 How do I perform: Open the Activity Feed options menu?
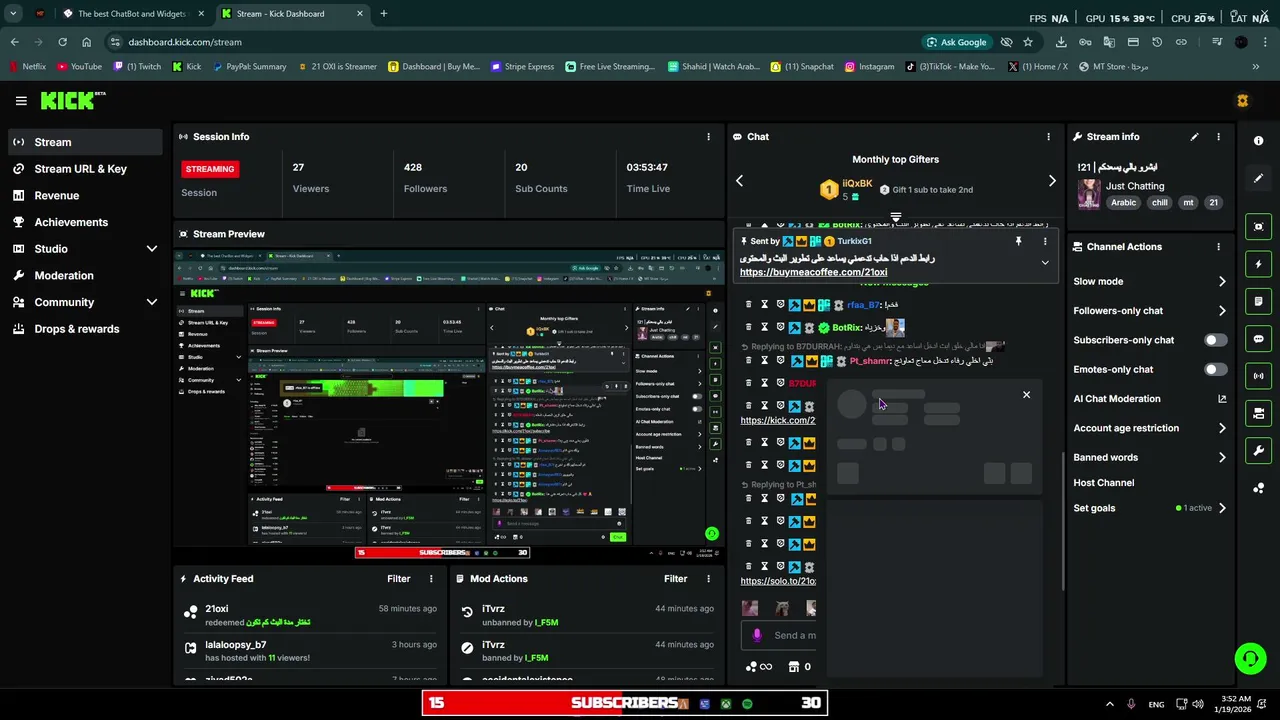(431, 579)
